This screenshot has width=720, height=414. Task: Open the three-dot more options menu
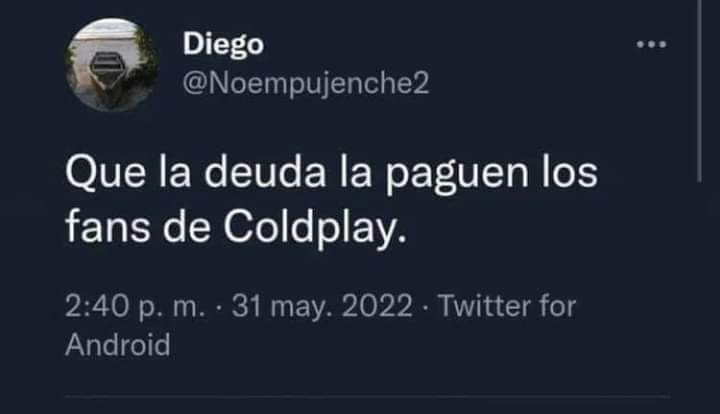point(651,45)
